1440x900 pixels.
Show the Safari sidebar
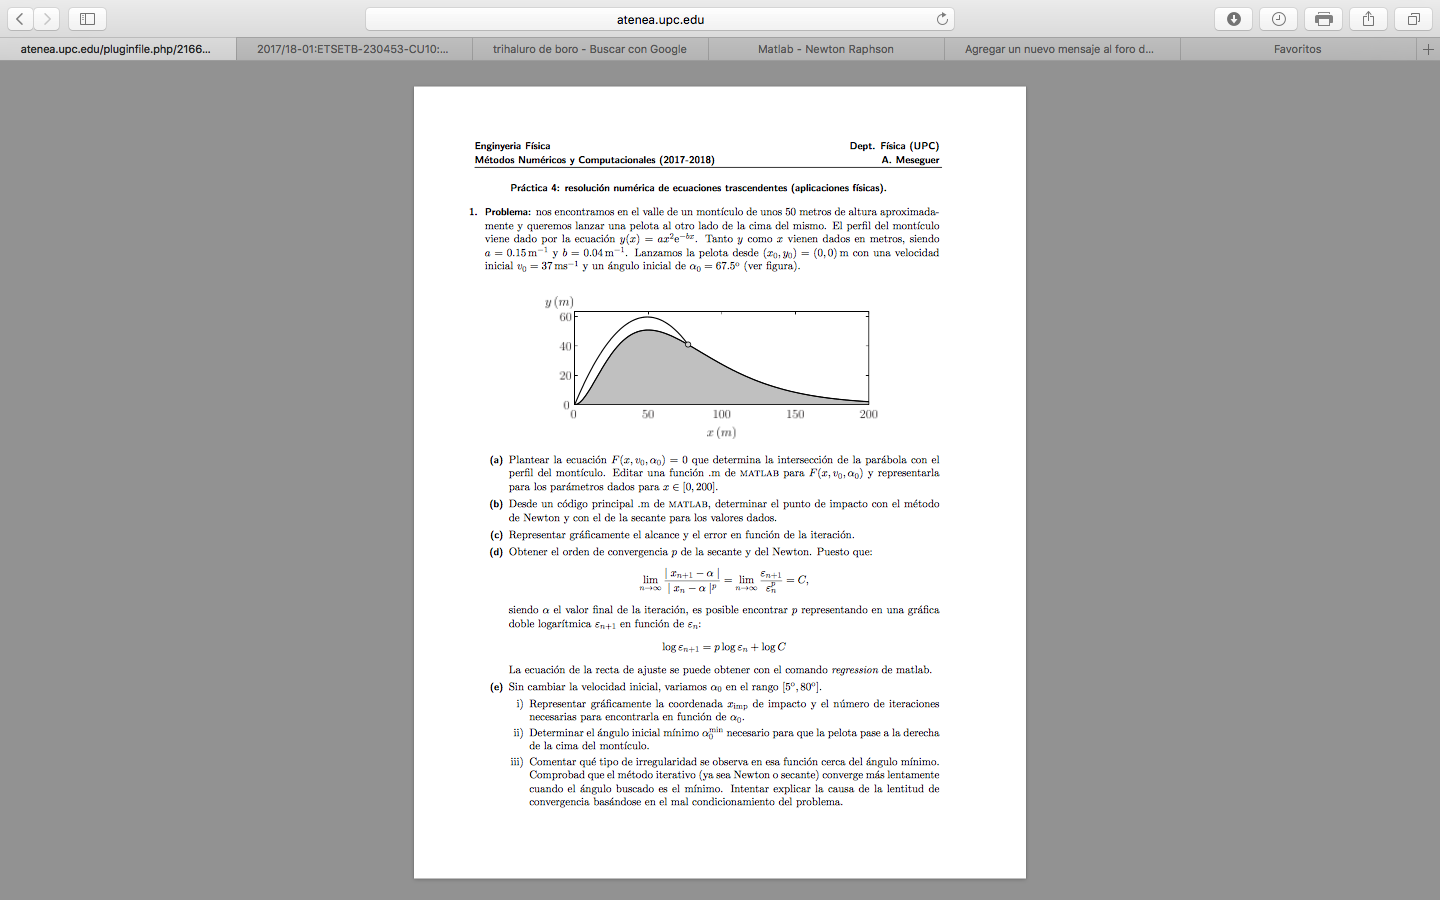point(87,19)
